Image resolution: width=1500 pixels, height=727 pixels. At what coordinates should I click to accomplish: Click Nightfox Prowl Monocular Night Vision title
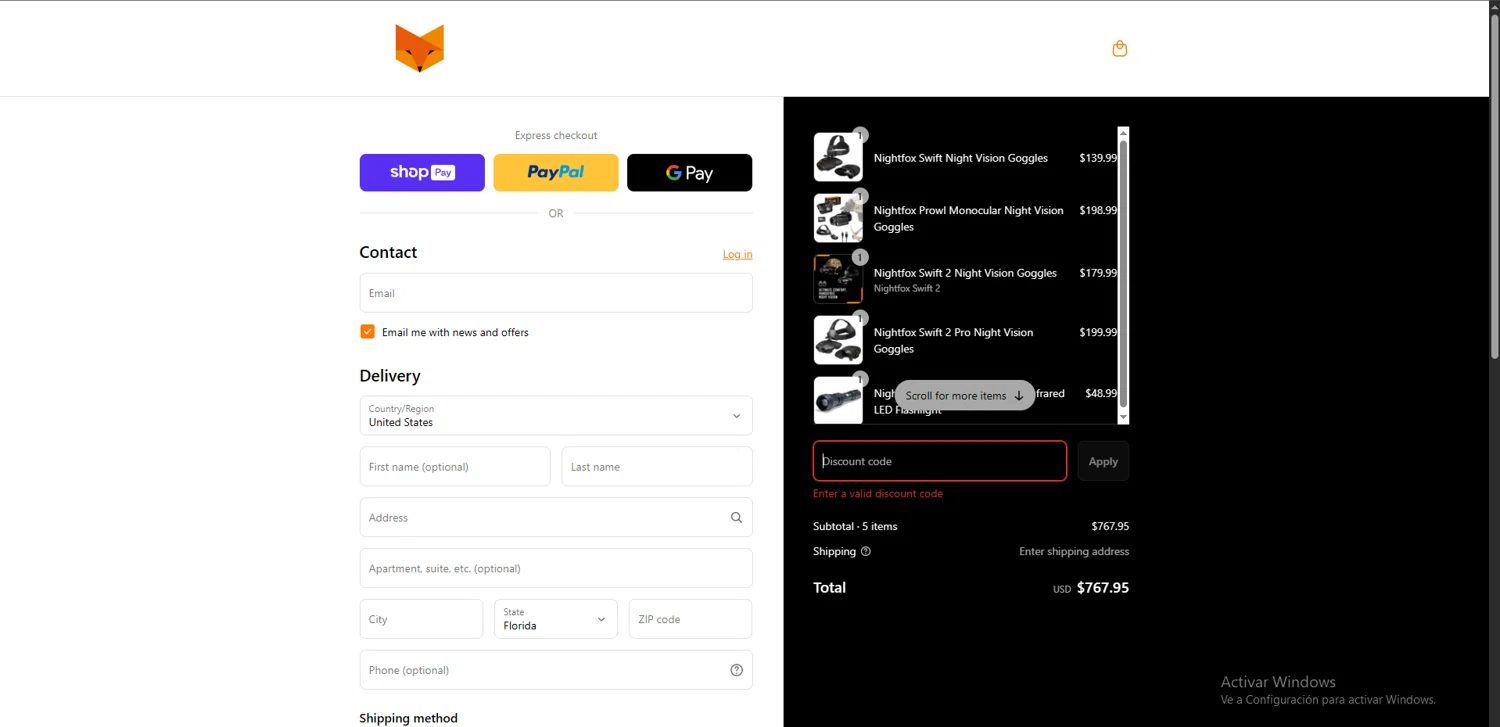click(x=968, y=218)
